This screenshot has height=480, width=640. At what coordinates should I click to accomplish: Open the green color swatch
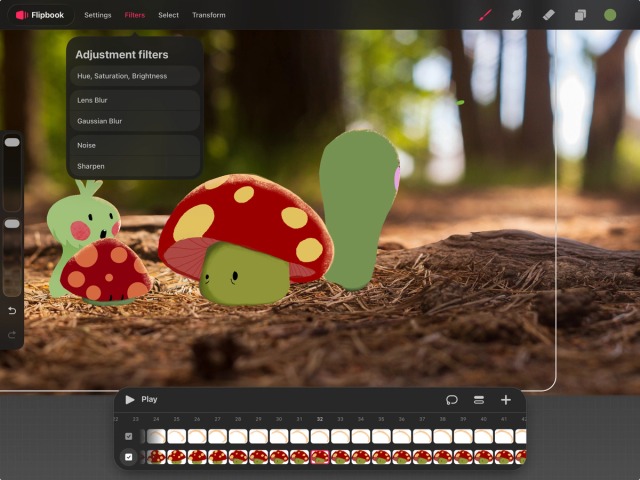tap(610, 15)
